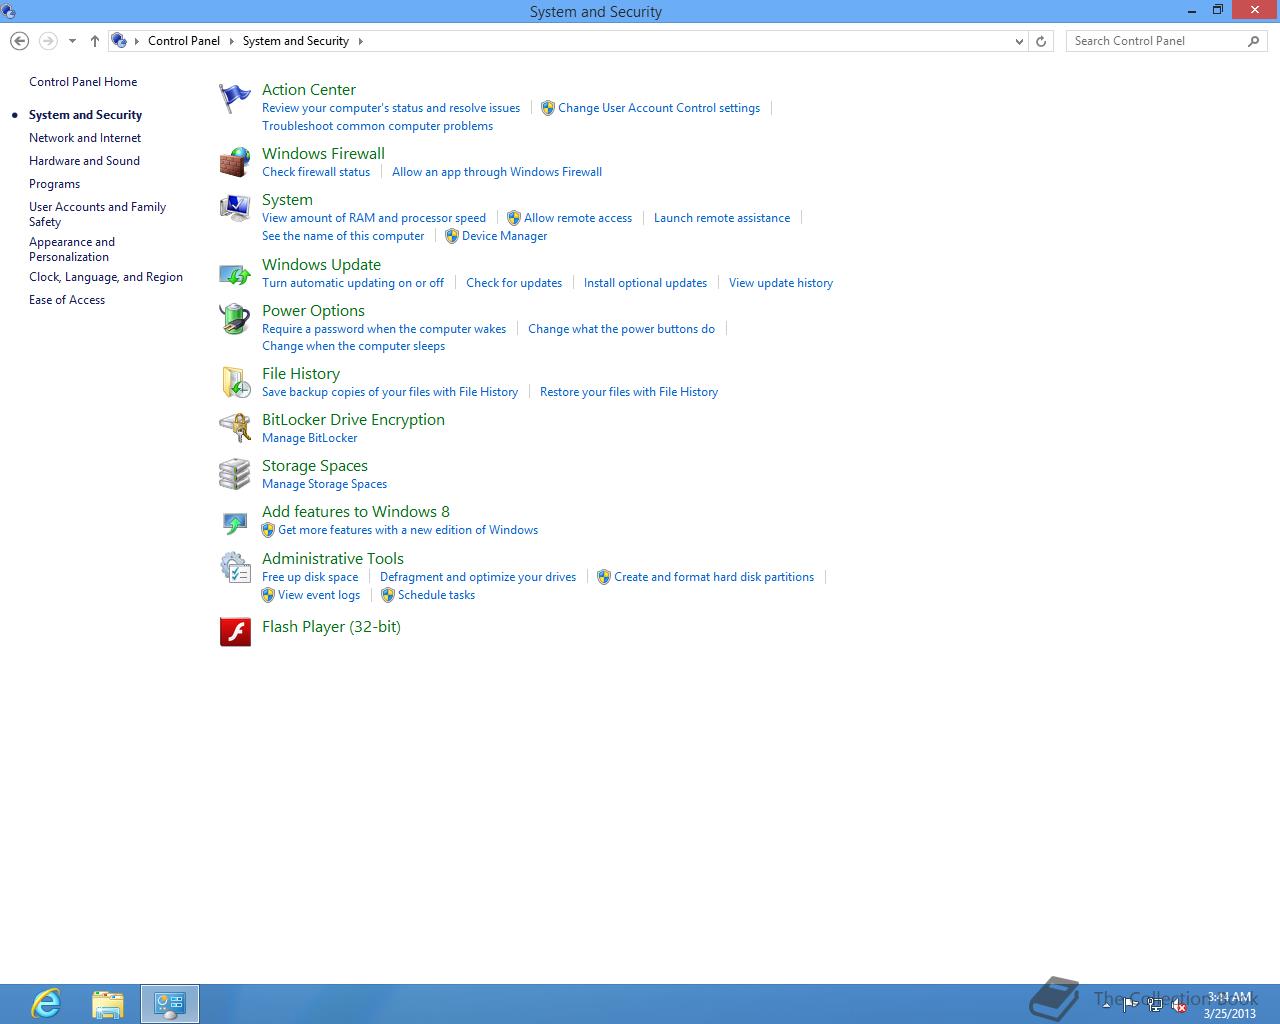The image size is (1280, 1024).
Task: Click View amount of RAM and processor speed
Action: pyautogui.click(x=374, y=218)
